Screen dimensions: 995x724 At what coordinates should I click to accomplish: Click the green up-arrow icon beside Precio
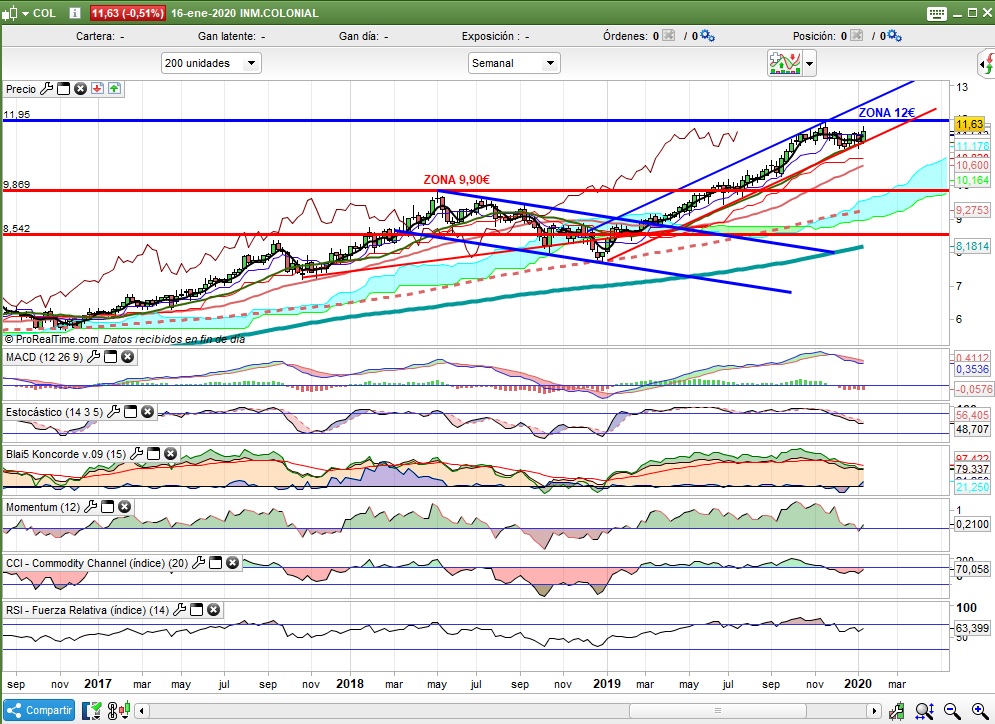coord(115,89)
